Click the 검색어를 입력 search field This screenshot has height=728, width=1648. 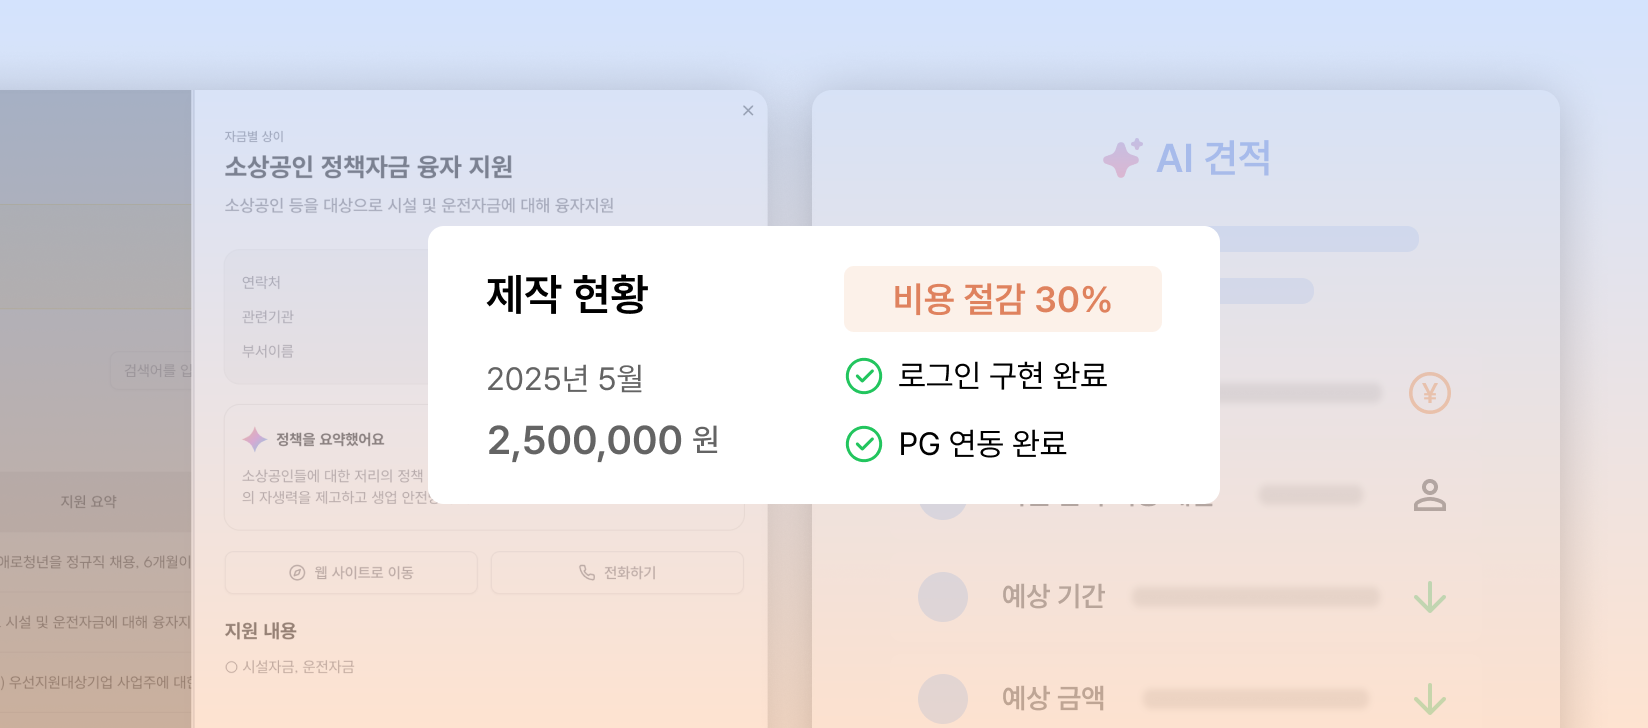[x=151, y=370]
